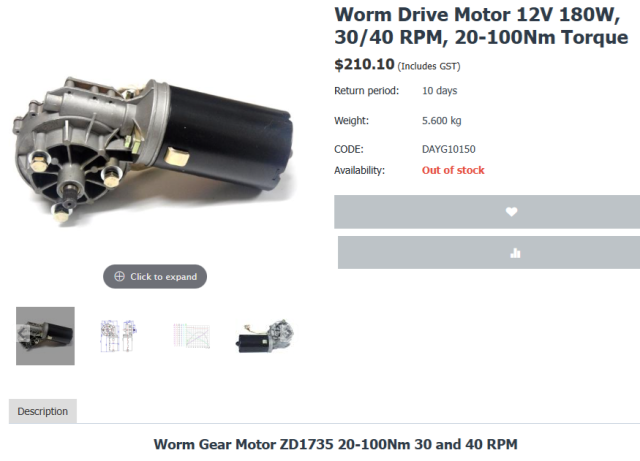This screenshot has height=461, width=640.
Task: Open the large worm drive motor photo
Action: (152, 149)
